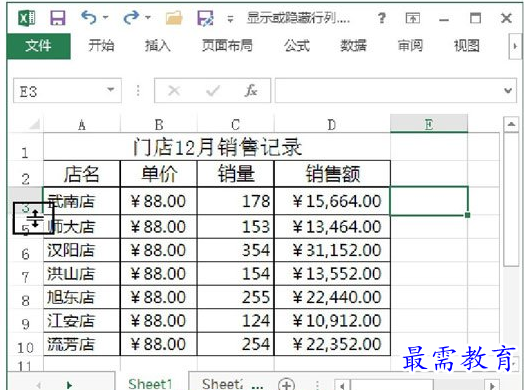Switch to the second sheet tab
The height and width of the screenshot is (390, 524).
tap(222, 383)
